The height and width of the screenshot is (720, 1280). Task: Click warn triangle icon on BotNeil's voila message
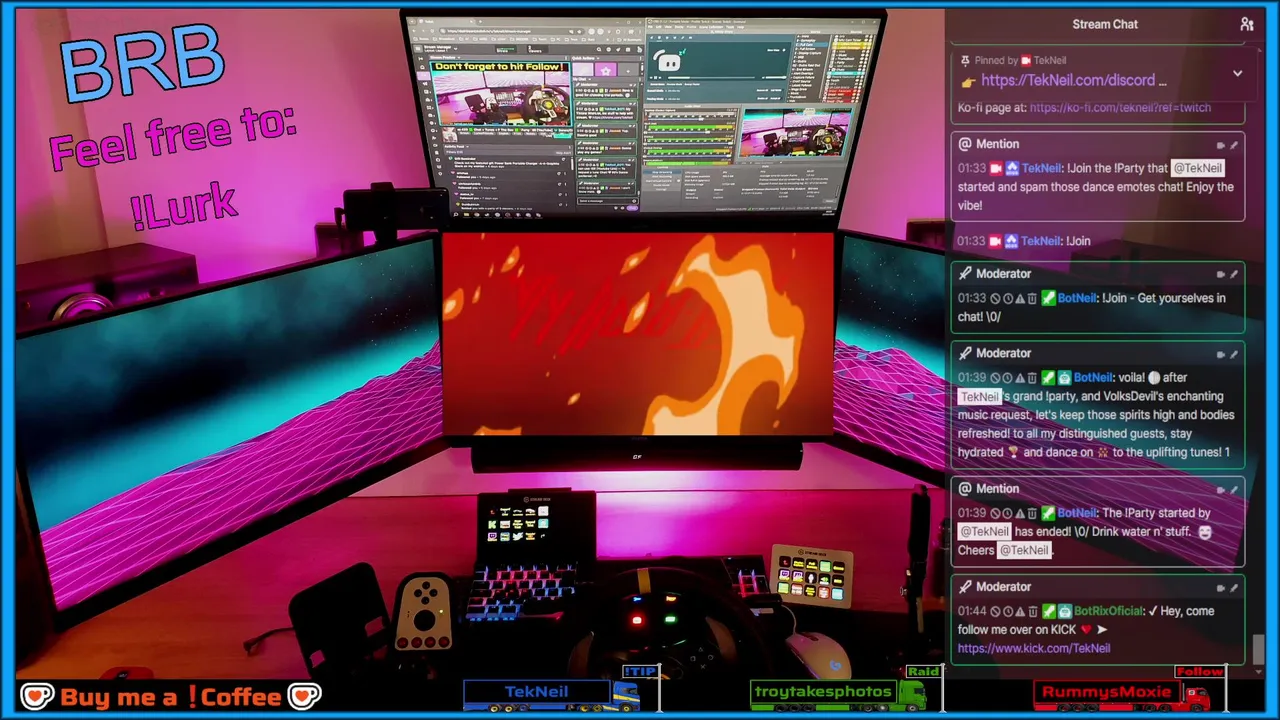[1020, 378]
